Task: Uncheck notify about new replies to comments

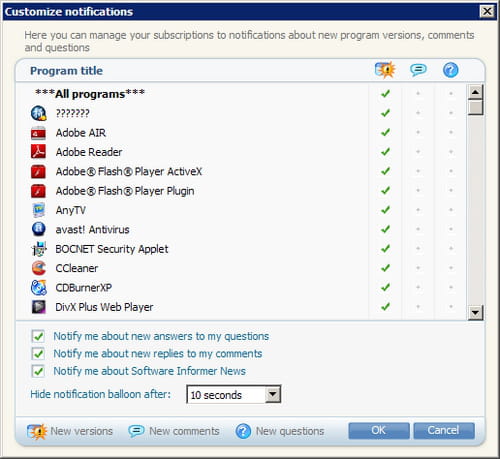Action: tap(38, 354)
